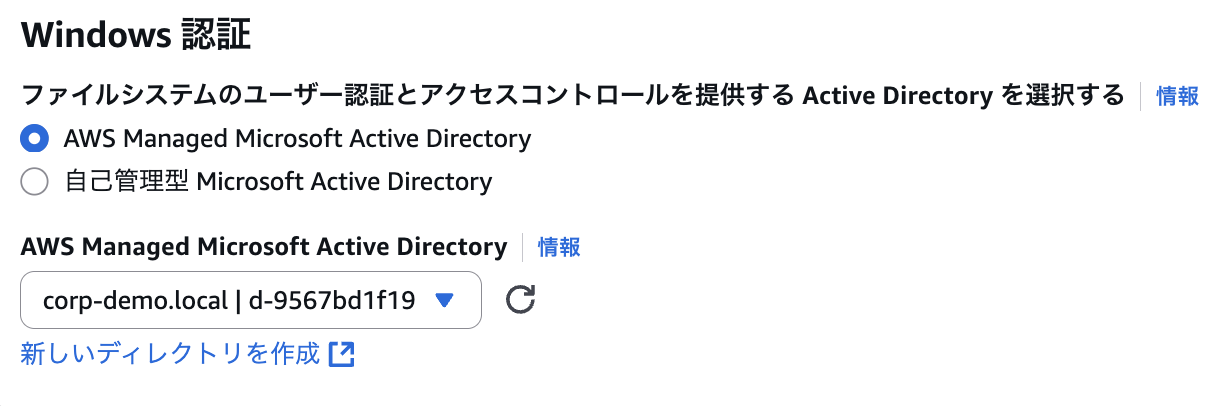The width and height of the screenshot is (1208, 406).
Task: Select the AWS Managed Microsoft Active Directory radio
Action: click(x=35, y=137)
